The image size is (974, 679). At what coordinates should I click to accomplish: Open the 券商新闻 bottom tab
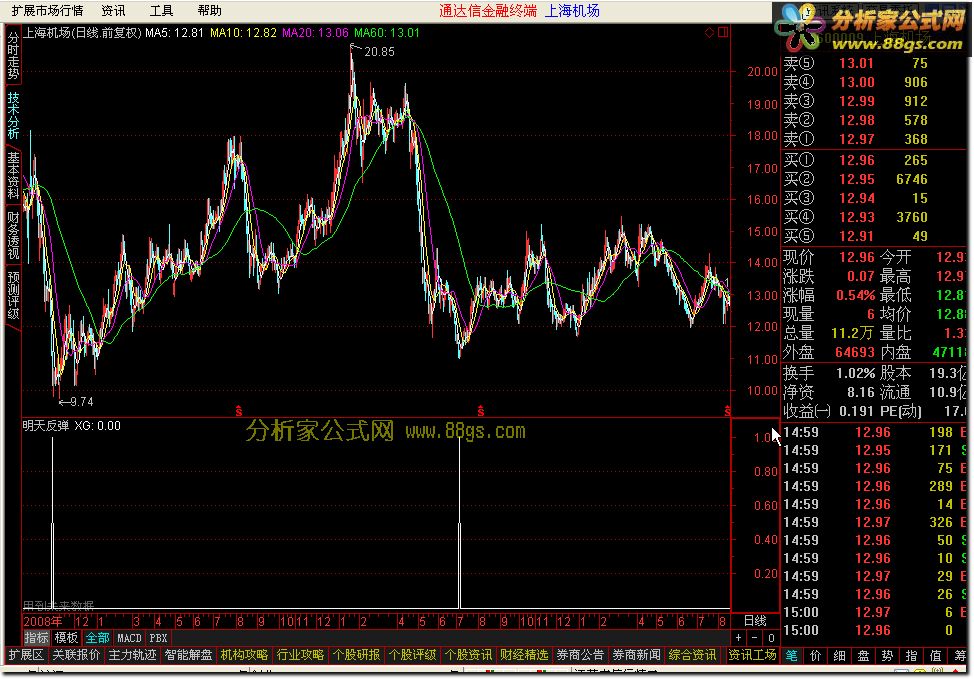point(636,655)
